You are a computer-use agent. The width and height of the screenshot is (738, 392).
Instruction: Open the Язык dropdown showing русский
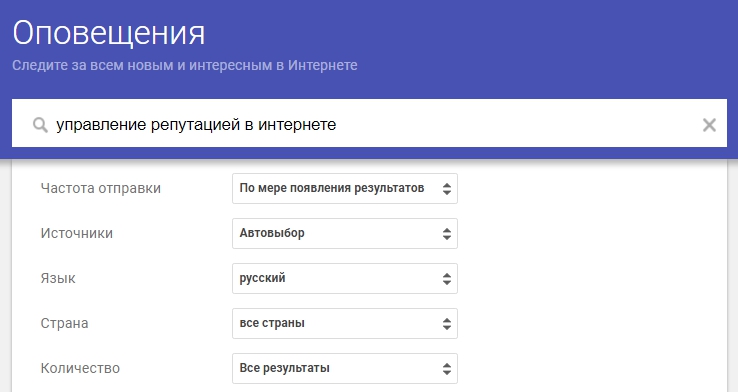[x=345, y=279]
